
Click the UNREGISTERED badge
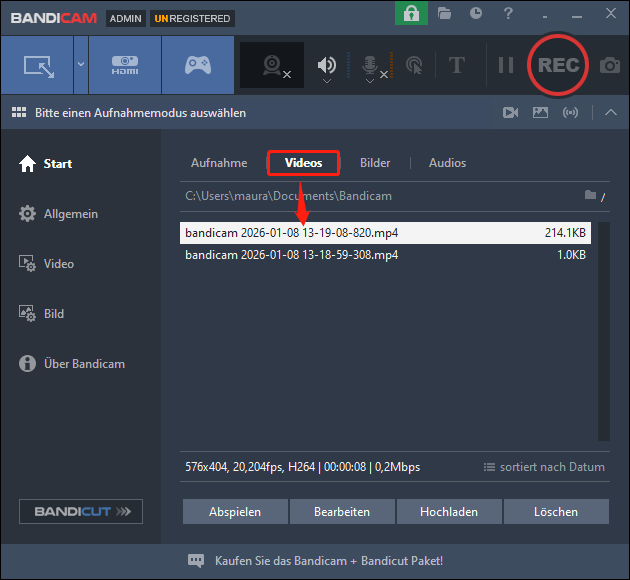coord(192,18)
